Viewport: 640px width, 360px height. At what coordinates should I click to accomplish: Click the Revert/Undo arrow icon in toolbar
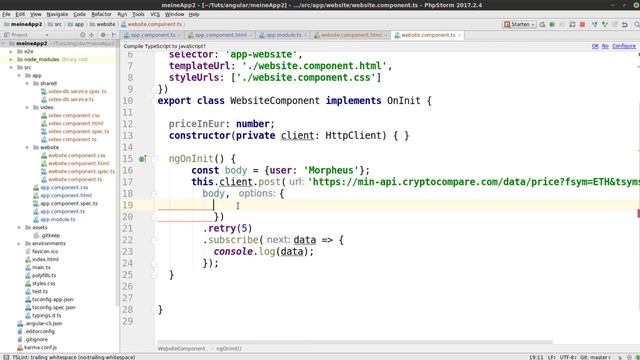click(624, 24)
